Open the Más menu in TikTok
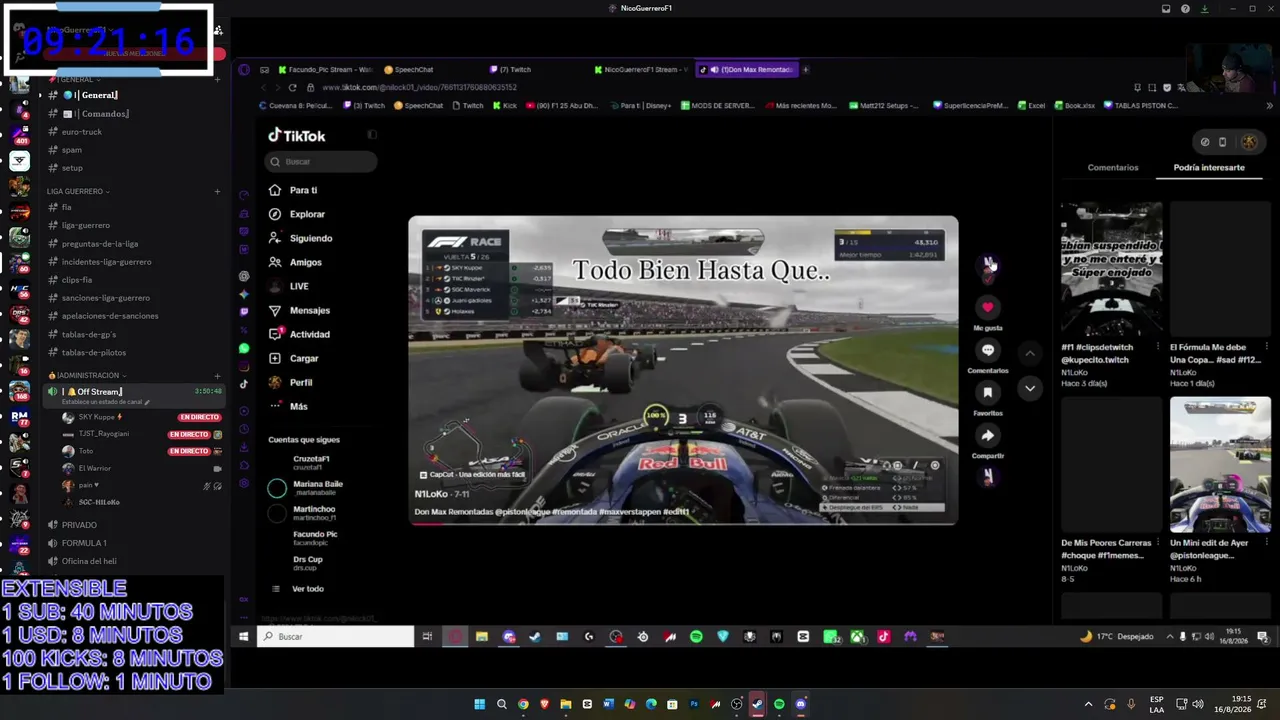Screen dimensions: 1280x720 coord(288,406)
